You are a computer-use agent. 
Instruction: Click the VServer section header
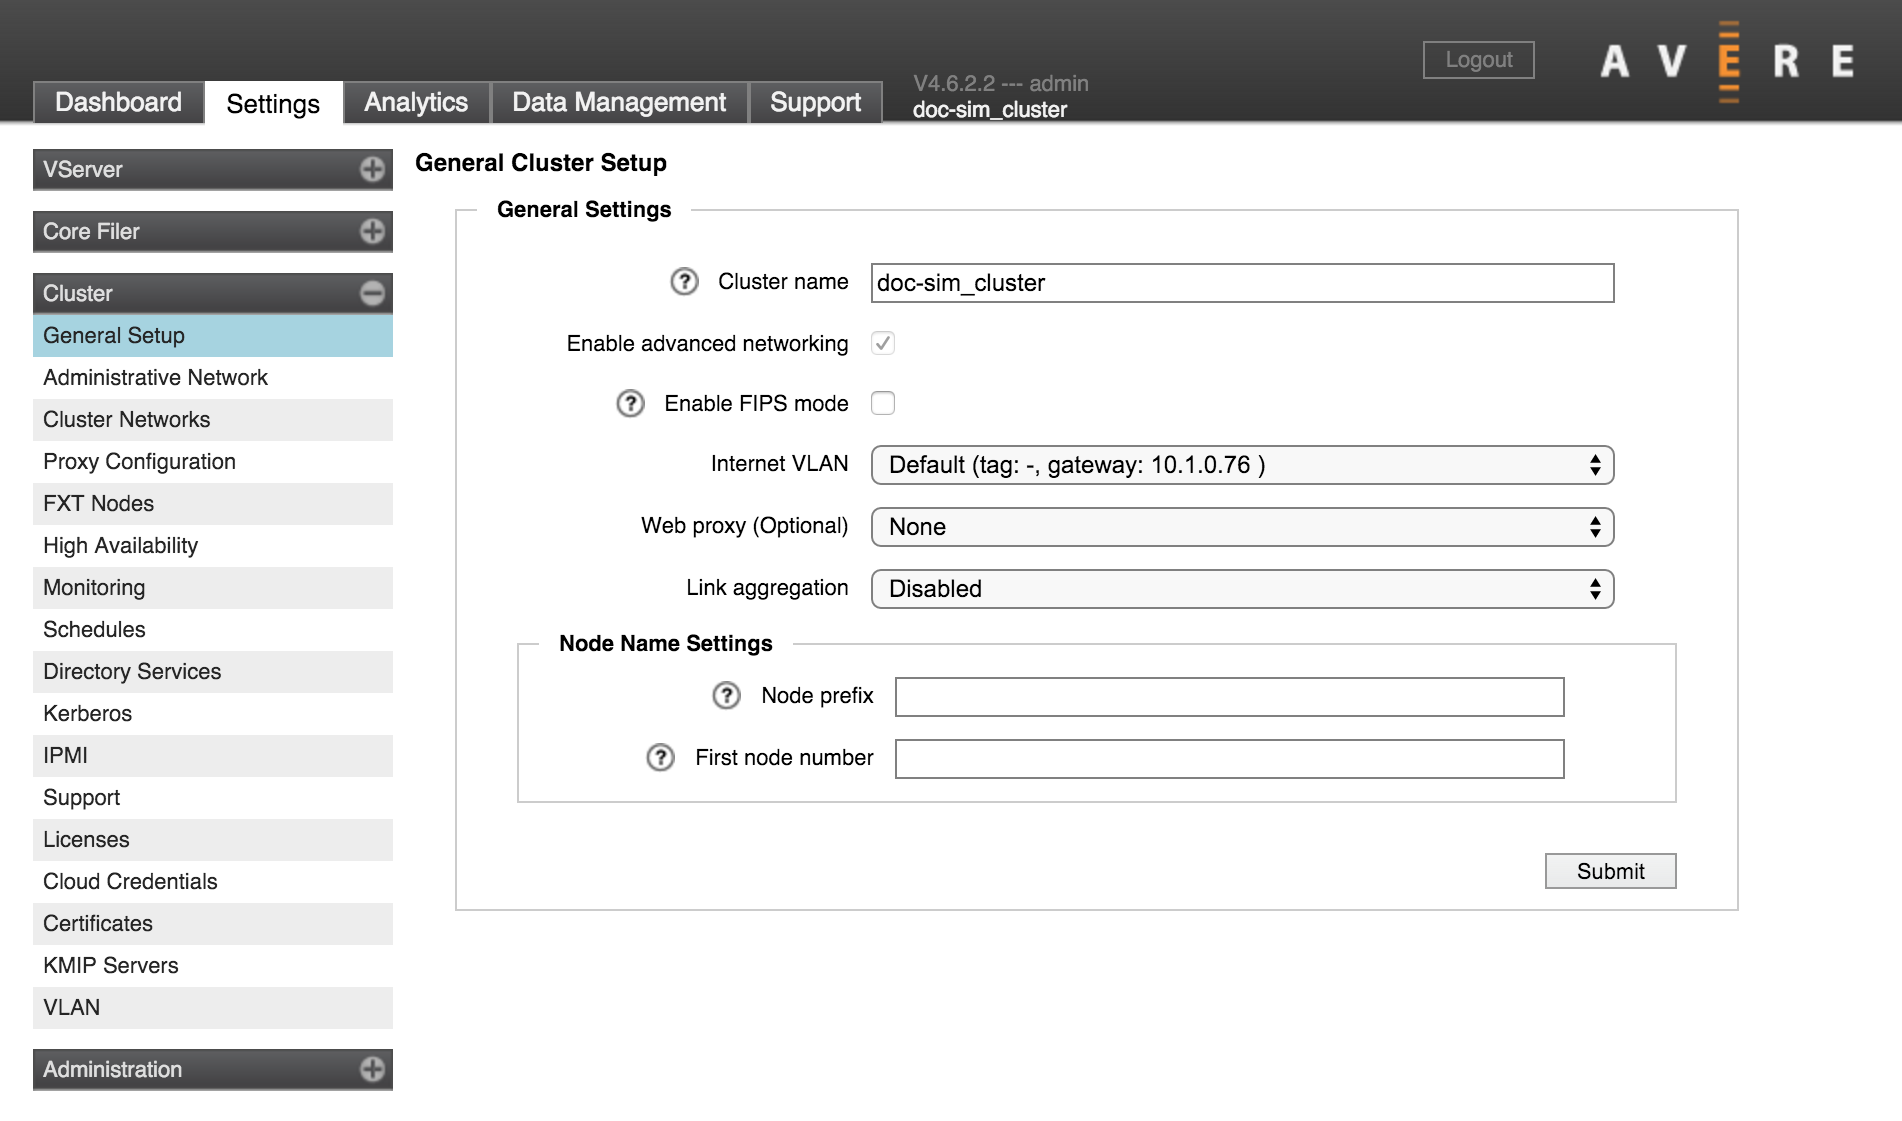[213, 170]
